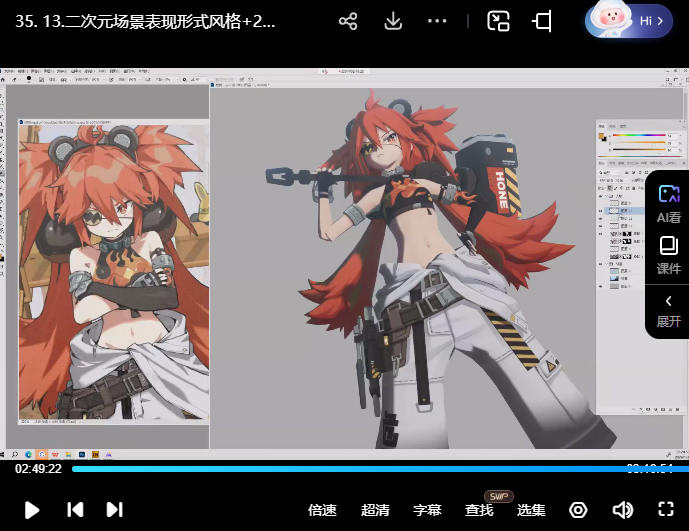The height and width of the screenshot is (531, 689).
Task: Open the 超清 video quality menu
Action: point(375,510)
